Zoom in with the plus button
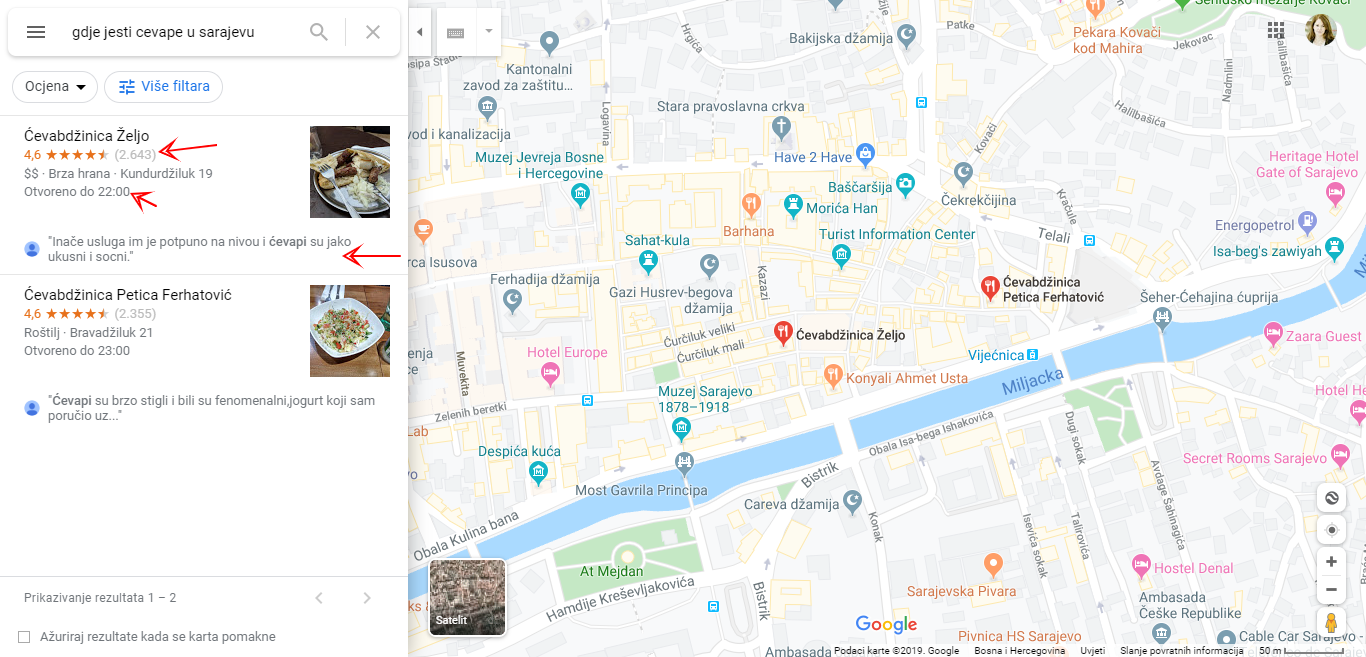The height and width of the screenshot is (657, 1366). [1331, 562]
